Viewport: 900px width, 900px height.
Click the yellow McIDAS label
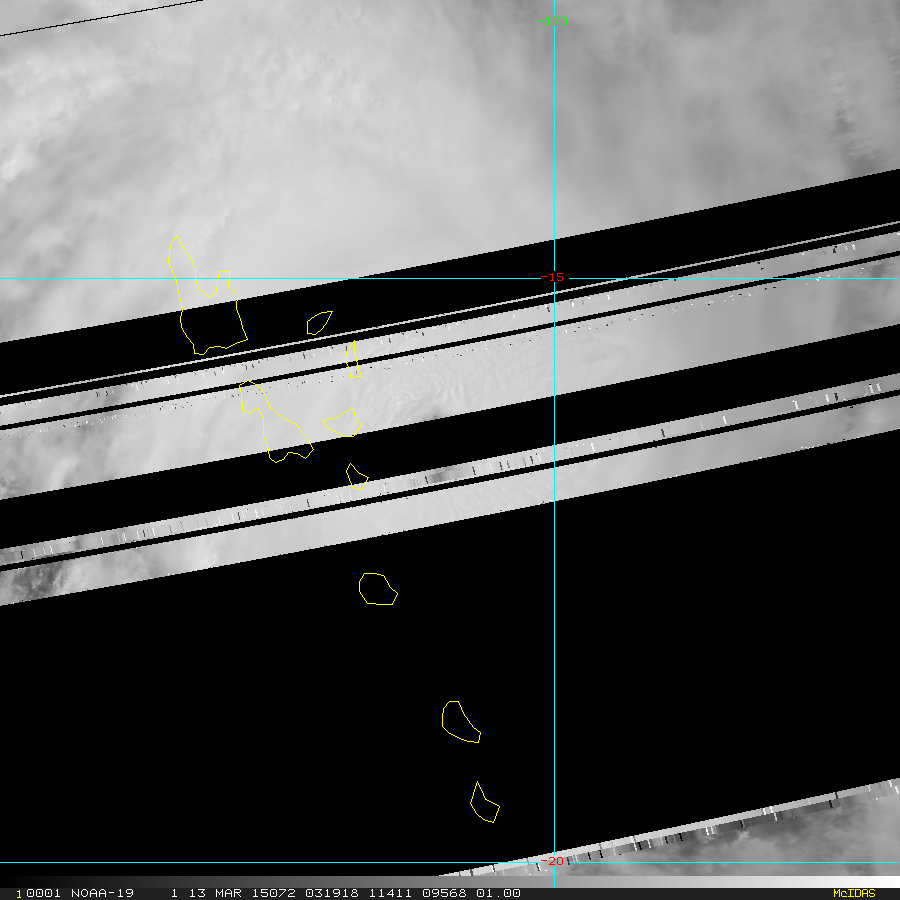[x=853, y=893]
